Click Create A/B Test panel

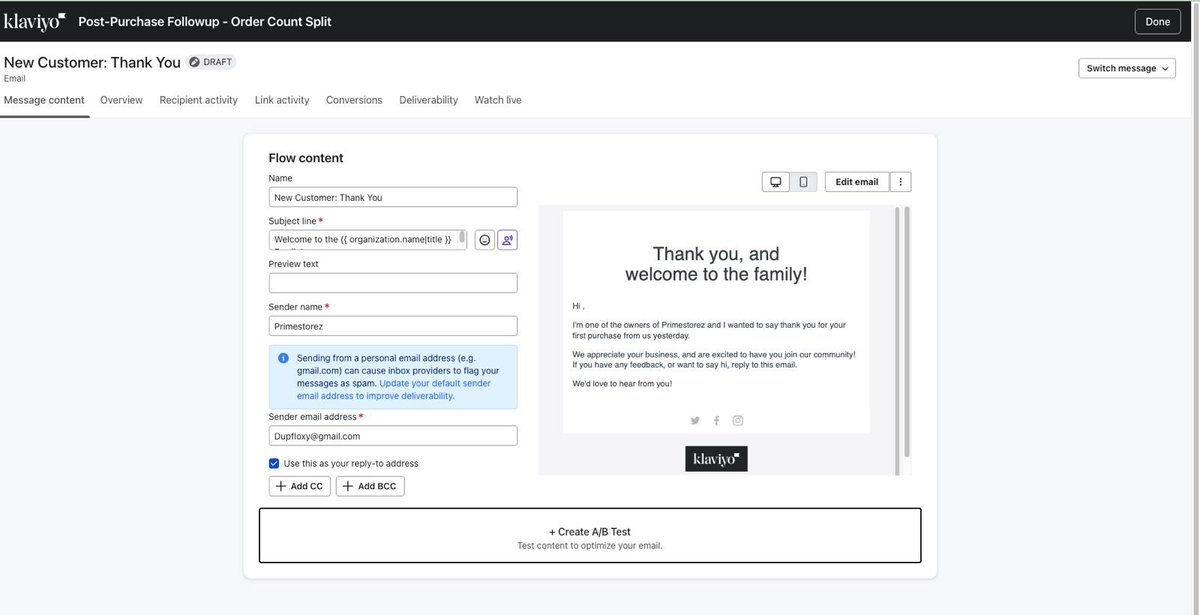(x=590, y=536)
